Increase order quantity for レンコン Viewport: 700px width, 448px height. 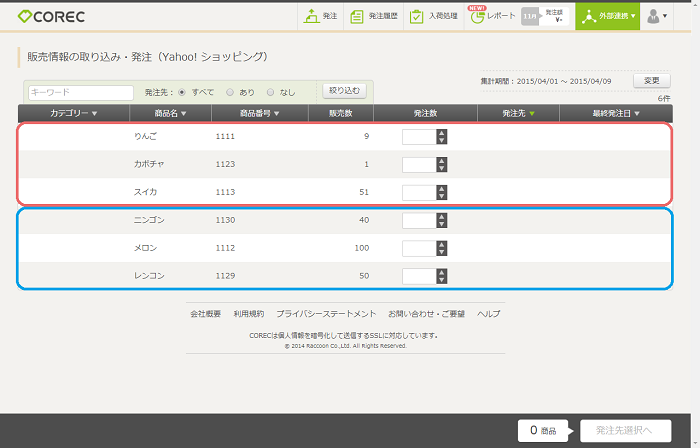click(x=442, y=272)
